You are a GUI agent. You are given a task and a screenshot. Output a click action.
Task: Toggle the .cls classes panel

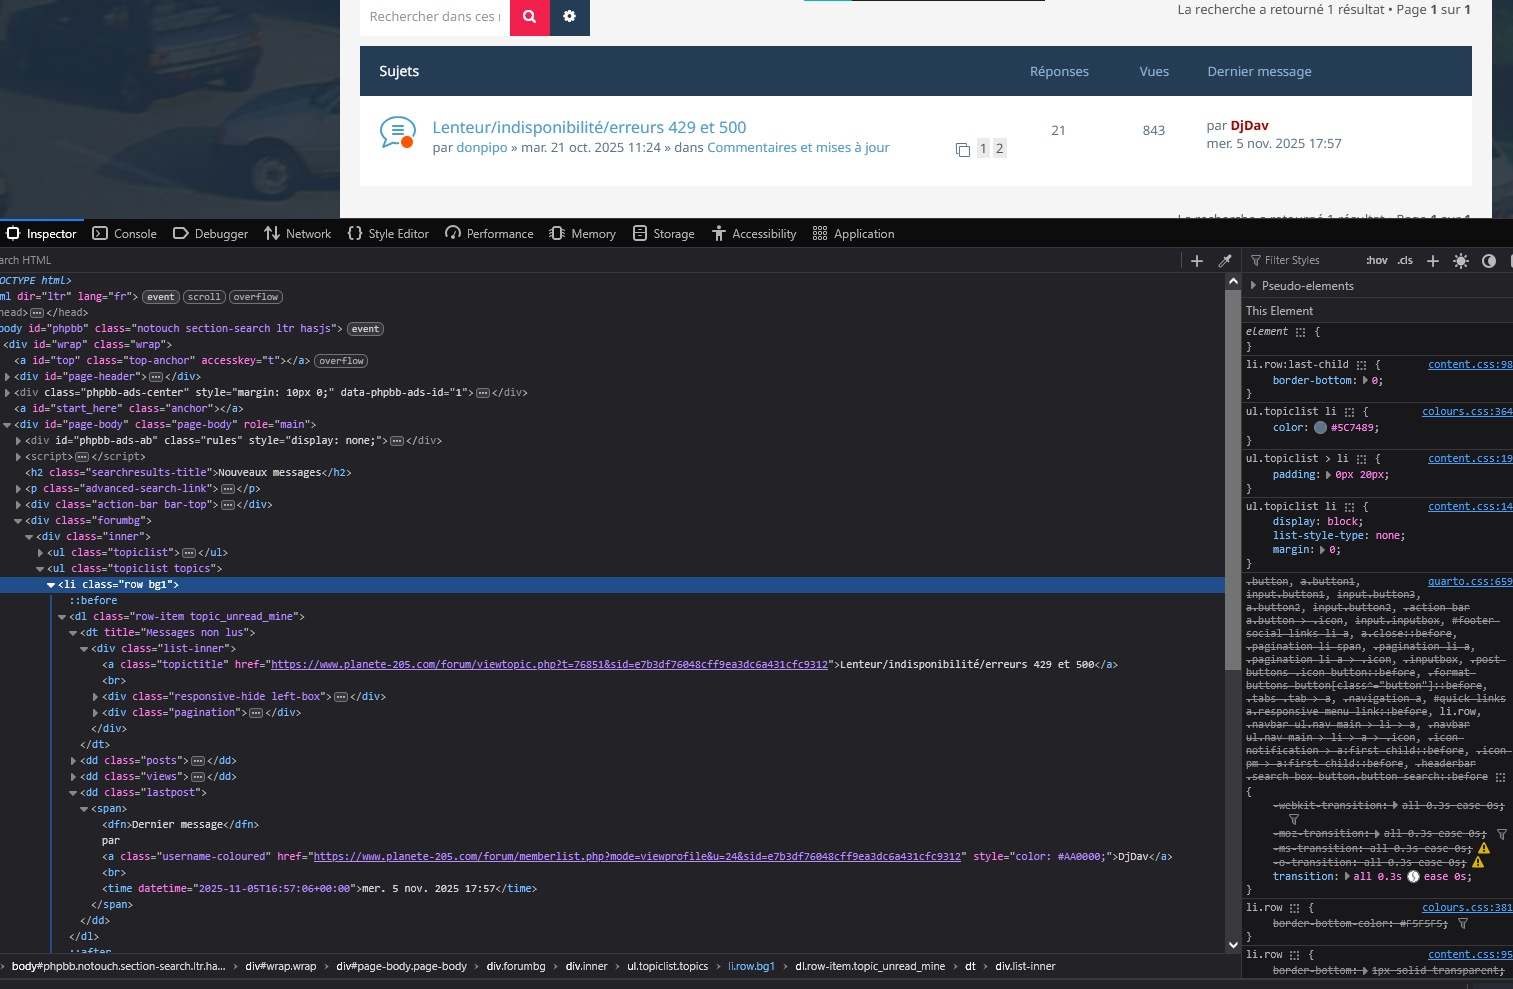click(1405, 261)
